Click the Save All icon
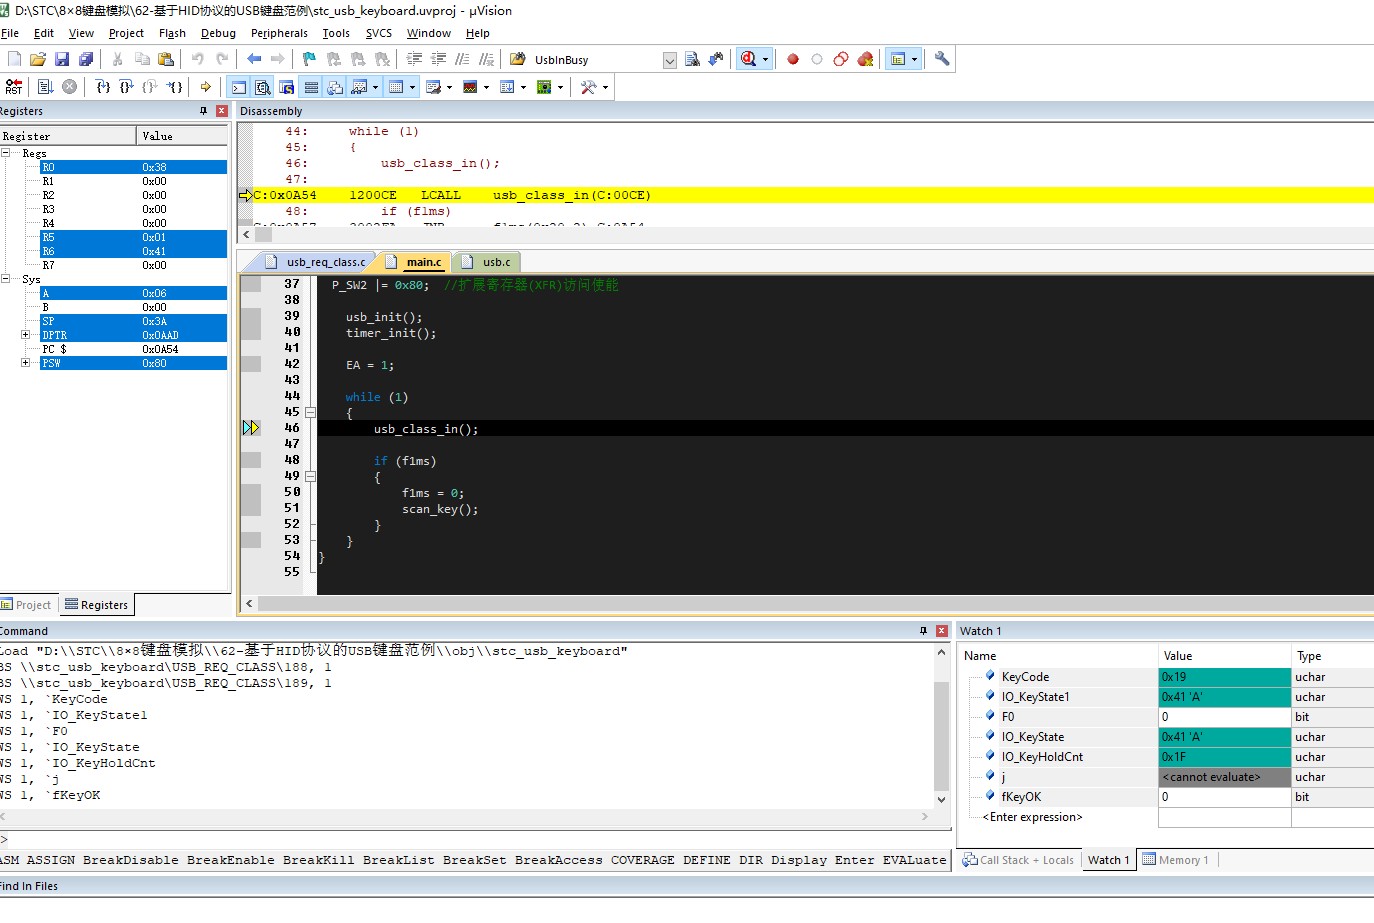The height and width of the screenshot is (923, 1374). pos(86,59)
